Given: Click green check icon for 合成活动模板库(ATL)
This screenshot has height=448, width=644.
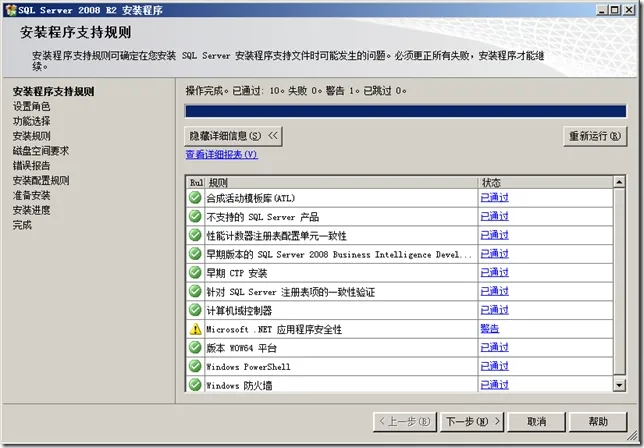Looking at the screenshot, I should (195, 198).
